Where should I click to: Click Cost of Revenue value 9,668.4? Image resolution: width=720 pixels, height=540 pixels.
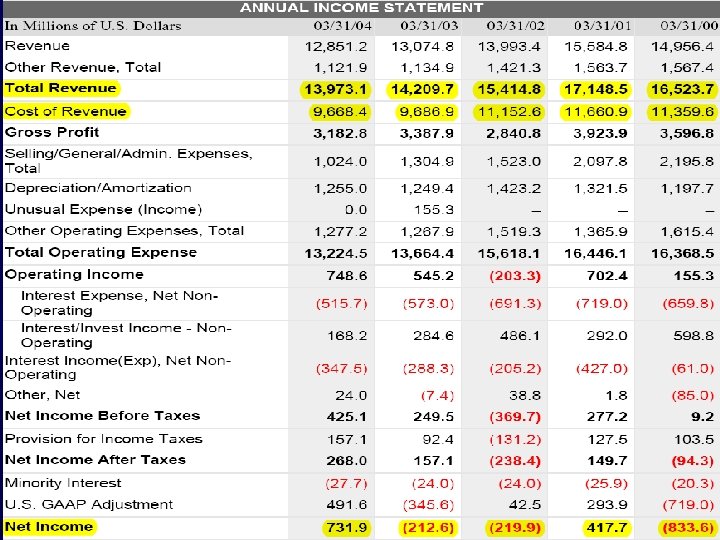coord(340,112)
